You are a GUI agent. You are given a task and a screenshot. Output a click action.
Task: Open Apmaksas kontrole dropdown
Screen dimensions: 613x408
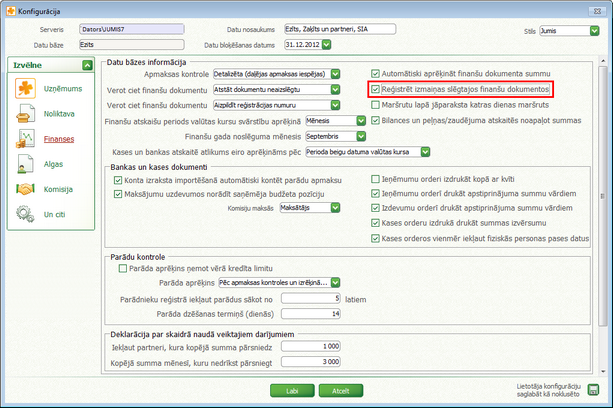pos(335,74)
